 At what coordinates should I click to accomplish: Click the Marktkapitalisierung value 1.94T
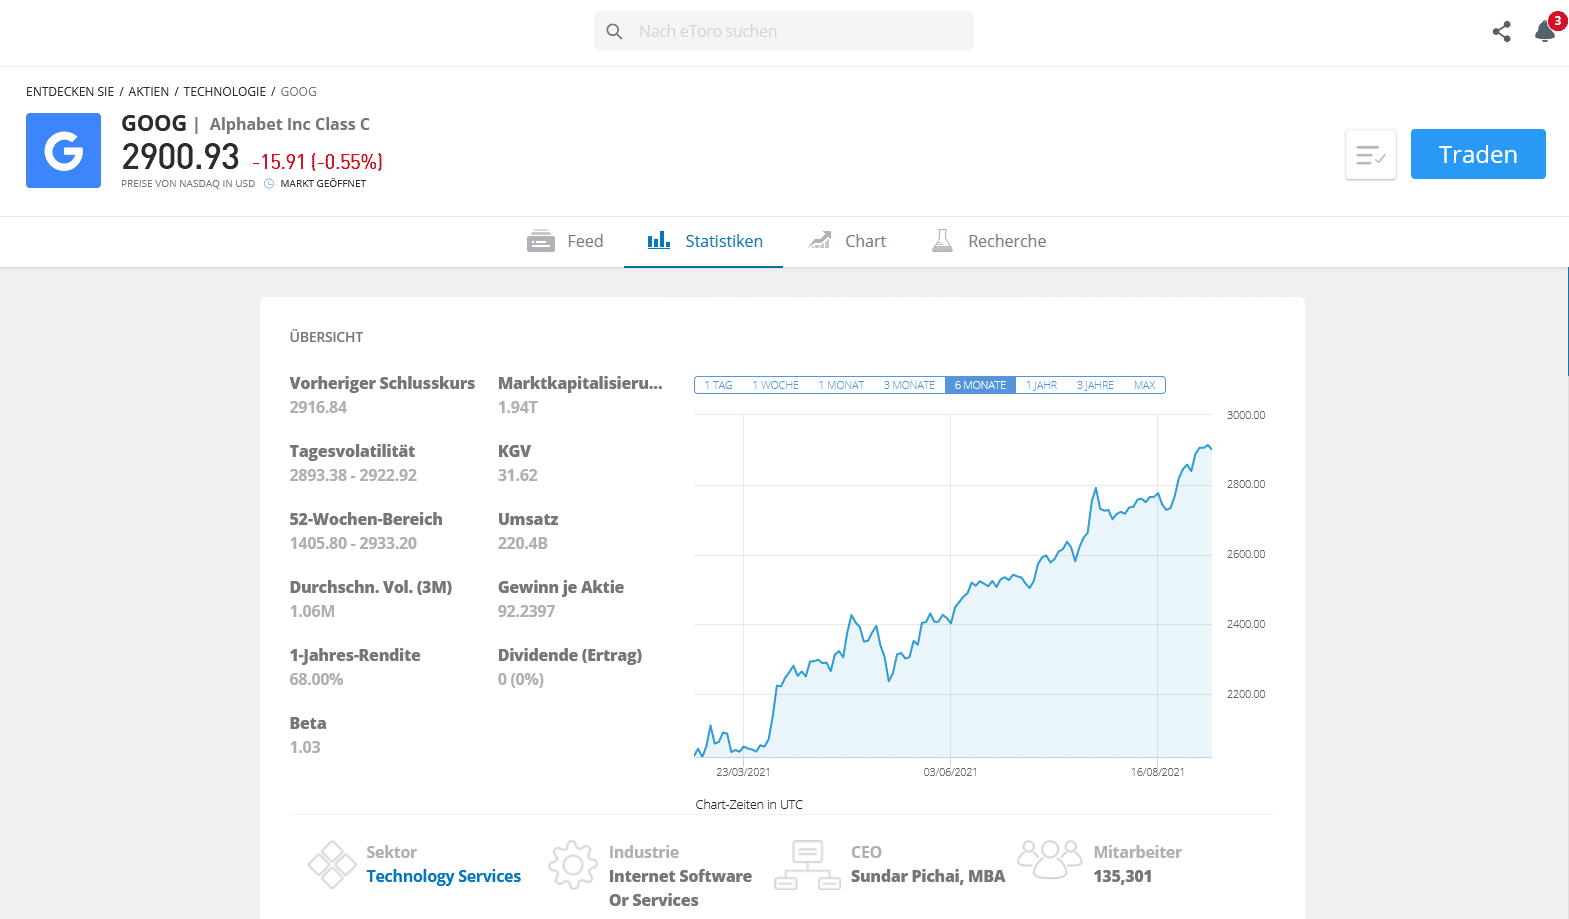tap(518, 407)
